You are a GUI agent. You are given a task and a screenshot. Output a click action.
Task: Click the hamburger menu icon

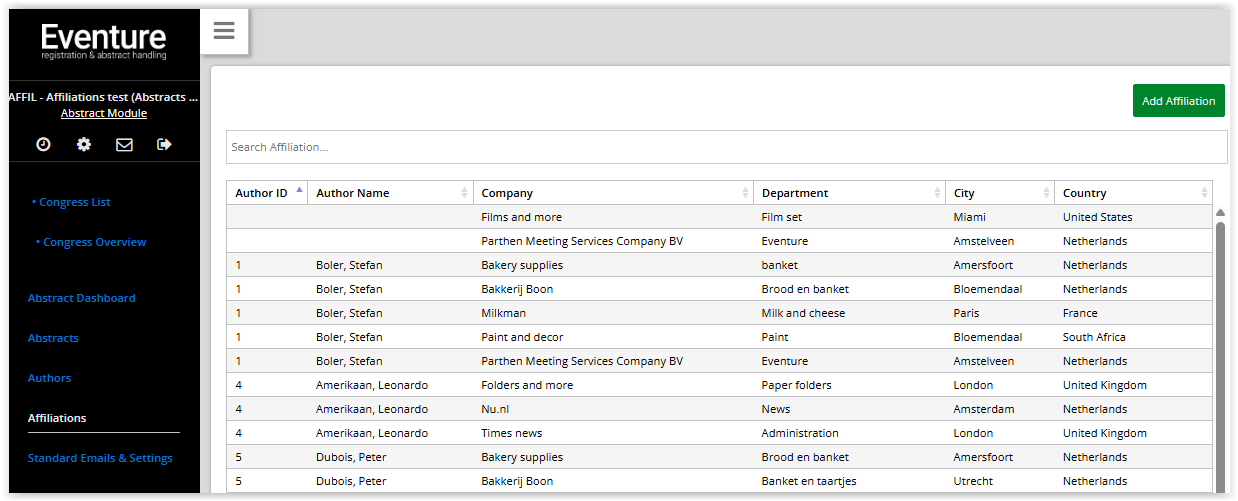[x=224, y=31]
